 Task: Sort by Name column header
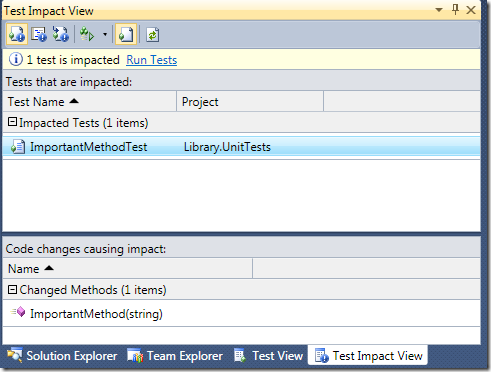pos(128,269)
